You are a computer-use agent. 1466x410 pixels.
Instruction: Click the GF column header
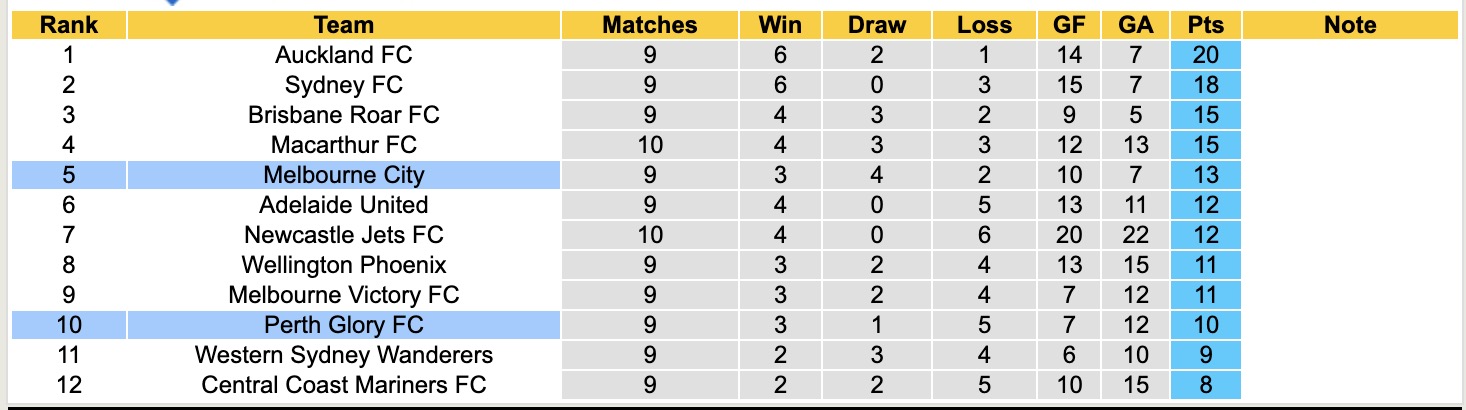click(1069, 25)
